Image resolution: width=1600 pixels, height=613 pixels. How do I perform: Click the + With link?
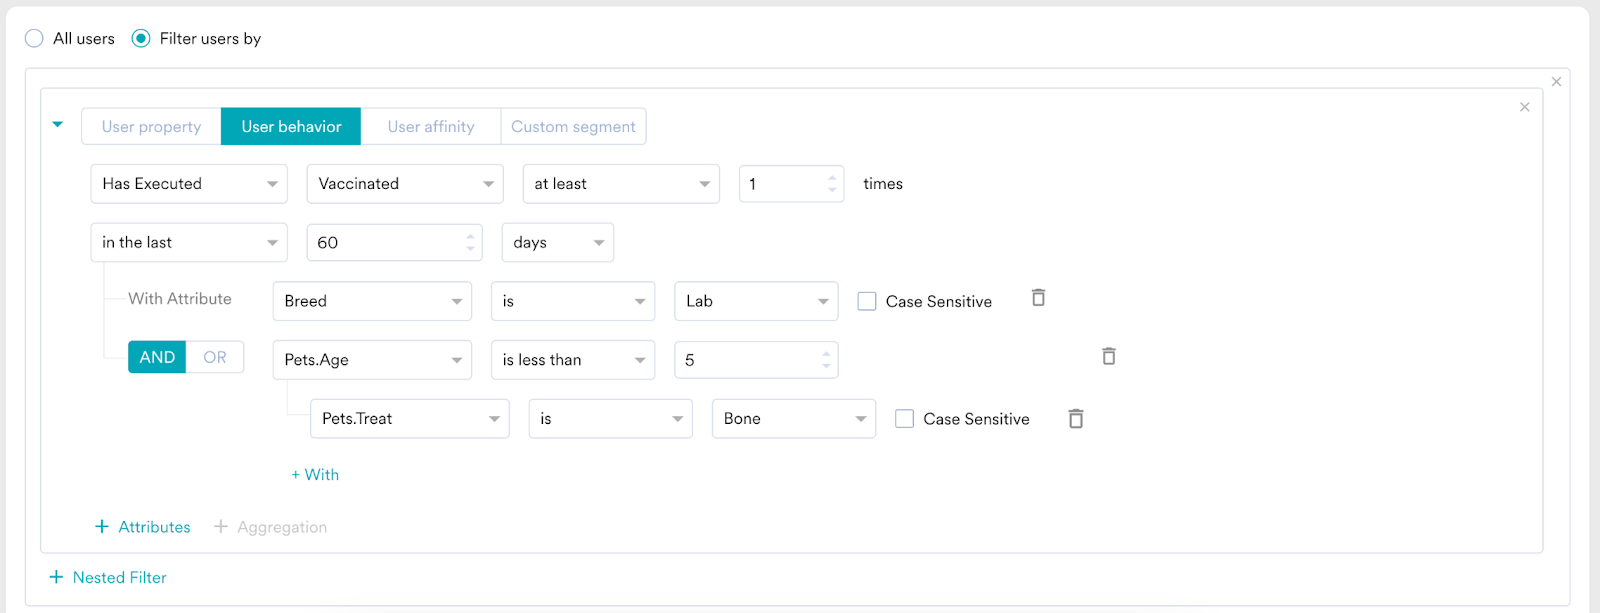tap(315, 475)
